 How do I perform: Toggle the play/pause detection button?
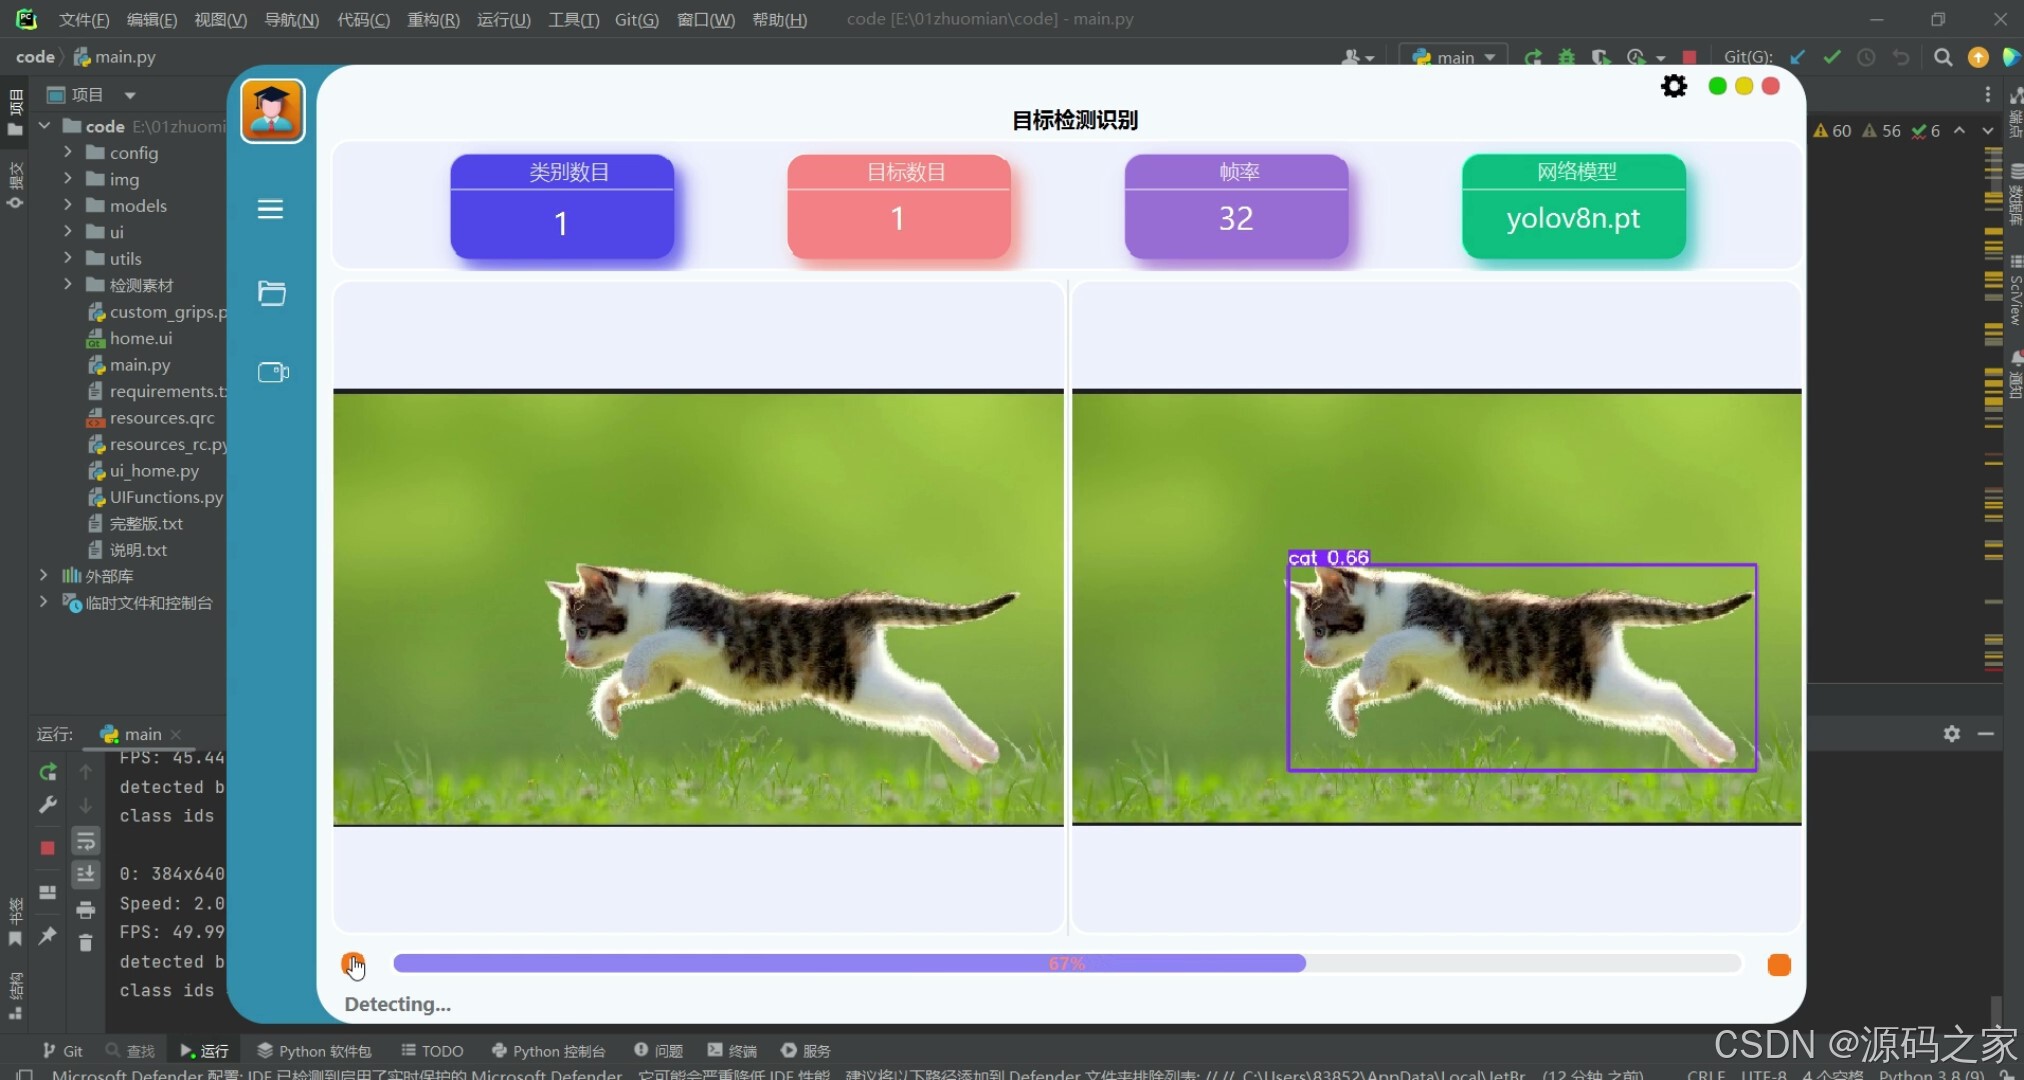(x=352, y=964)
